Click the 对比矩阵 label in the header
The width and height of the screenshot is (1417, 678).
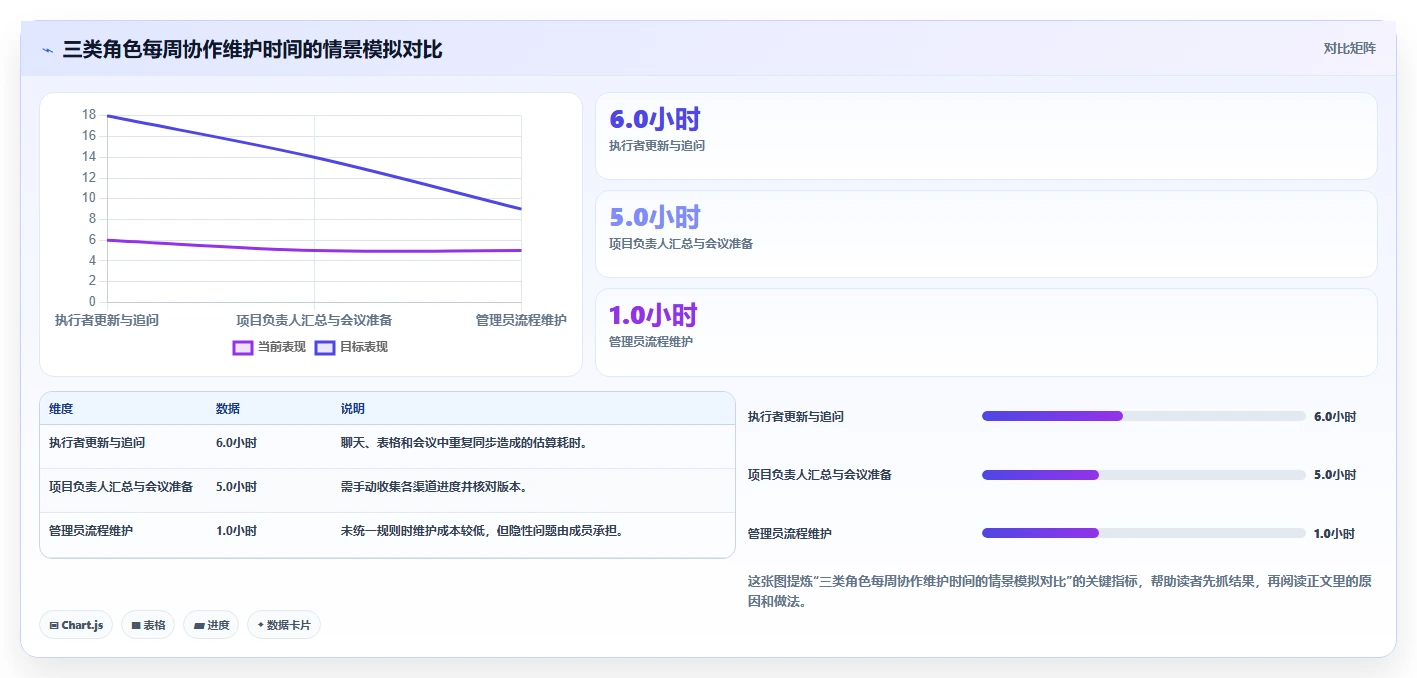(x=1349, y=48)
